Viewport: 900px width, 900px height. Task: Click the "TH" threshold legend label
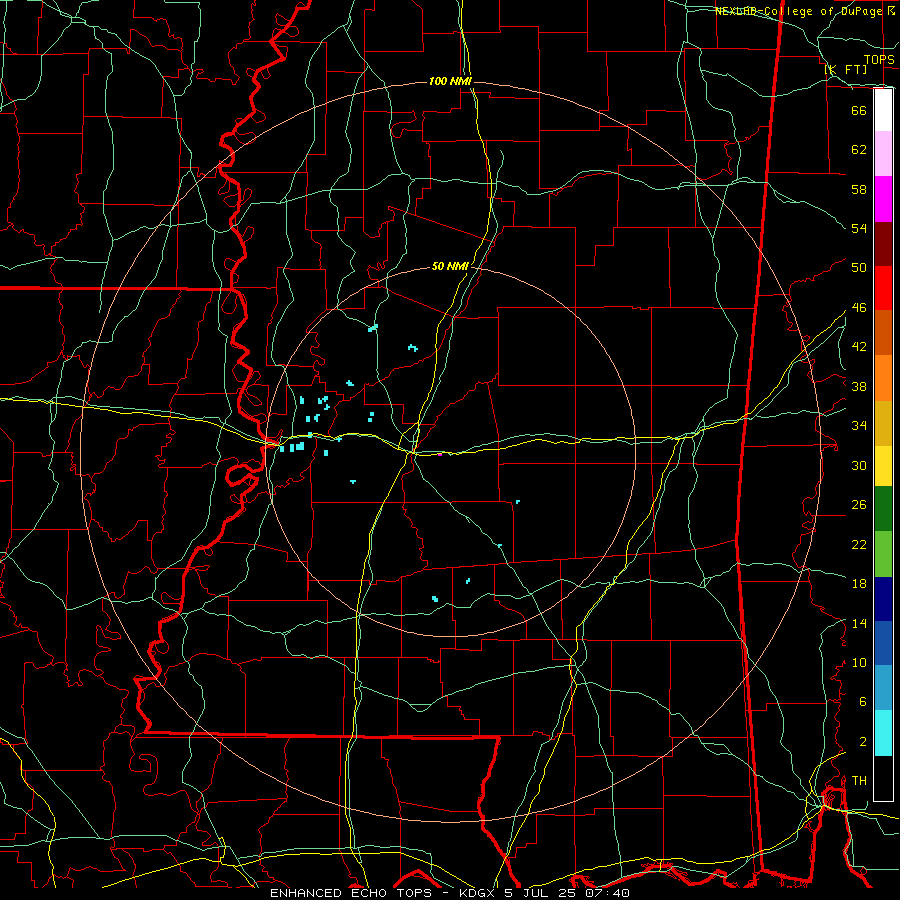point(859,781)
